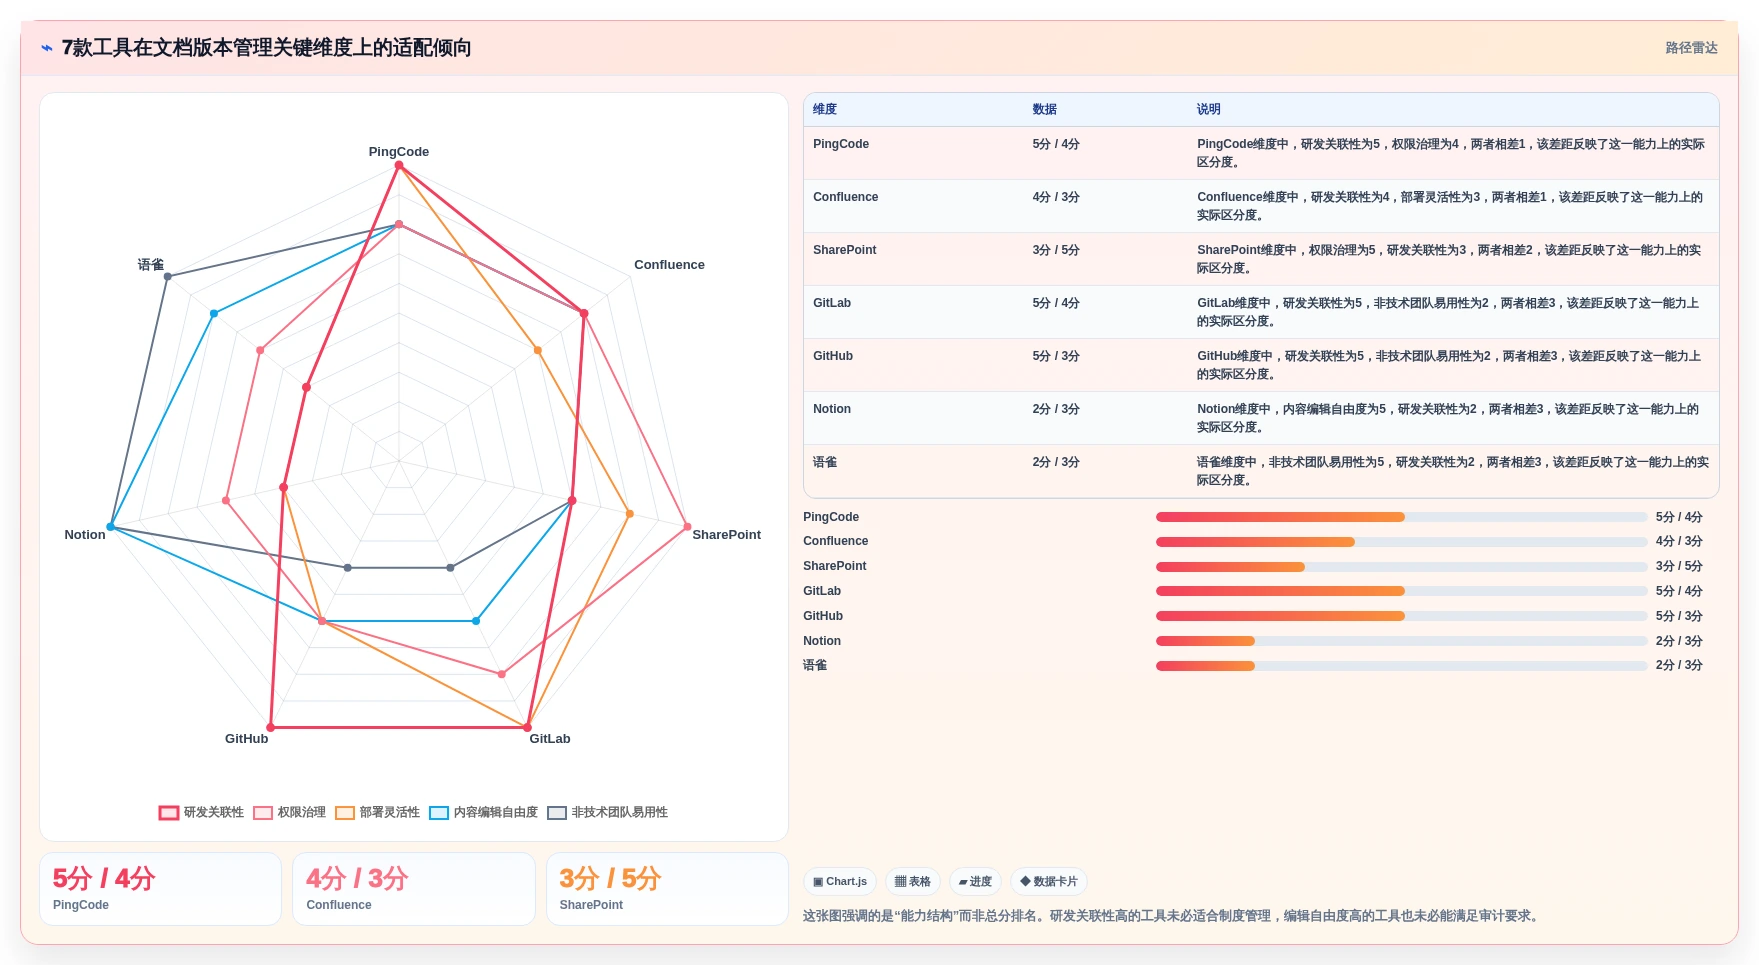
Task: Click the PingCode description cell in table
Action: pos(1451,153)
